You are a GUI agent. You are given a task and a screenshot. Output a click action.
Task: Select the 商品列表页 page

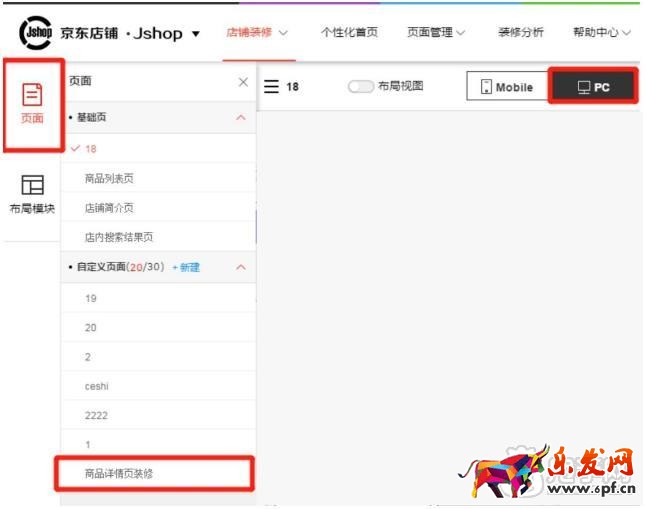[109, 178]
